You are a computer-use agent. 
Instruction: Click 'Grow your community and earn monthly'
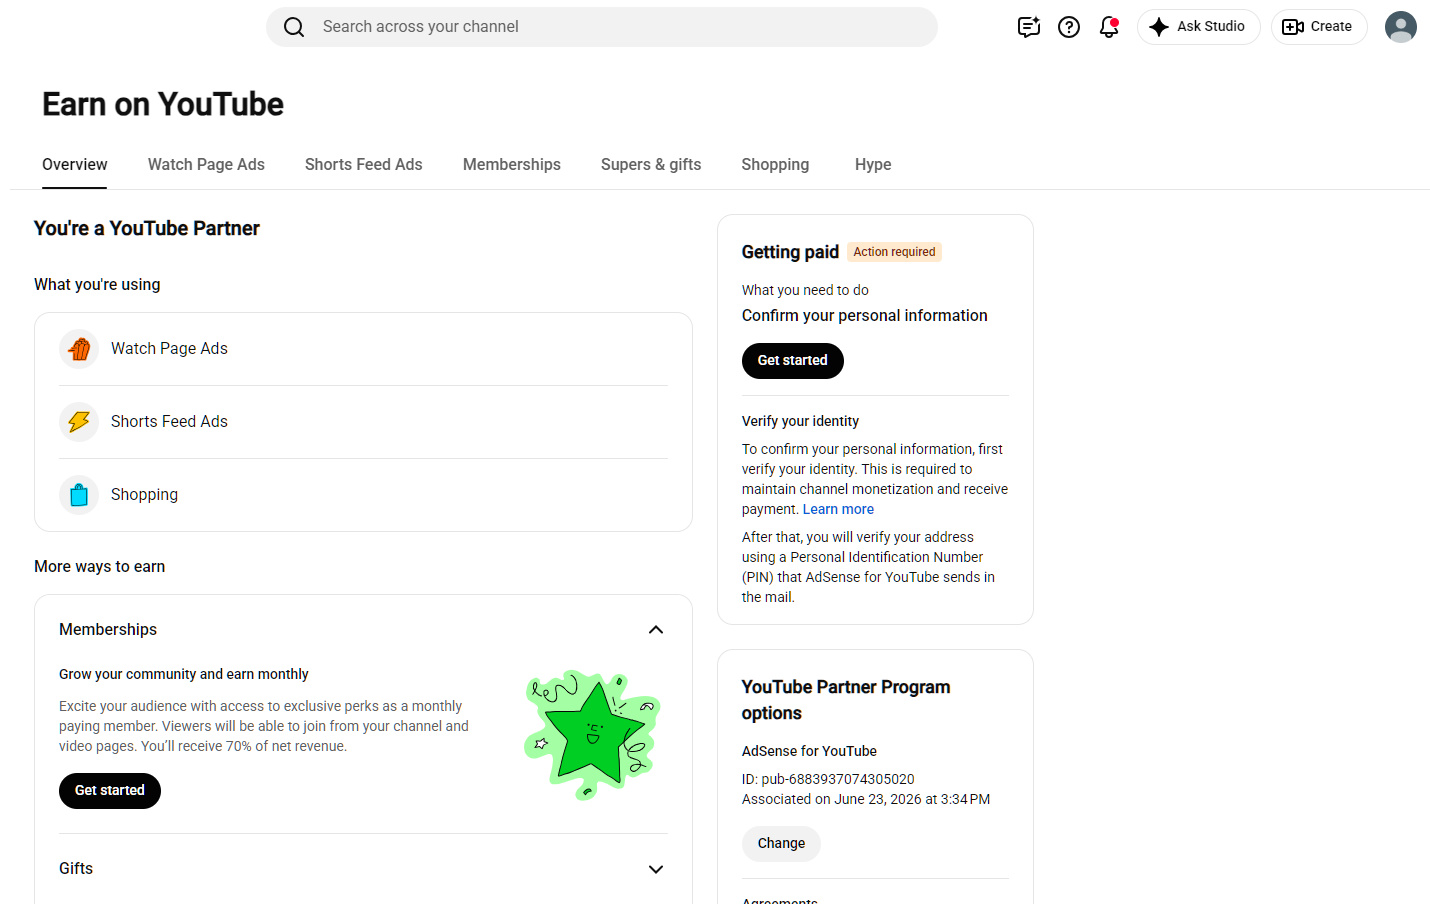[x=184, y=675]
